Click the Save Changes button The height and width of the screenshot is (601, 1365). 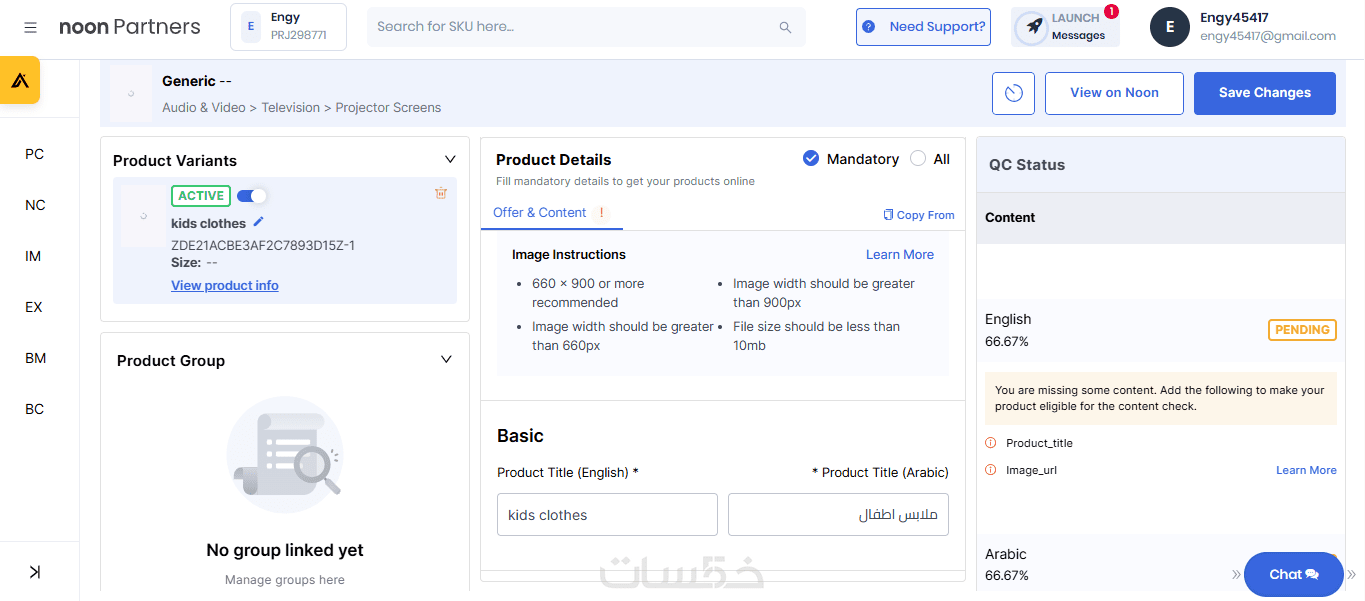[x=1264, y=93]
